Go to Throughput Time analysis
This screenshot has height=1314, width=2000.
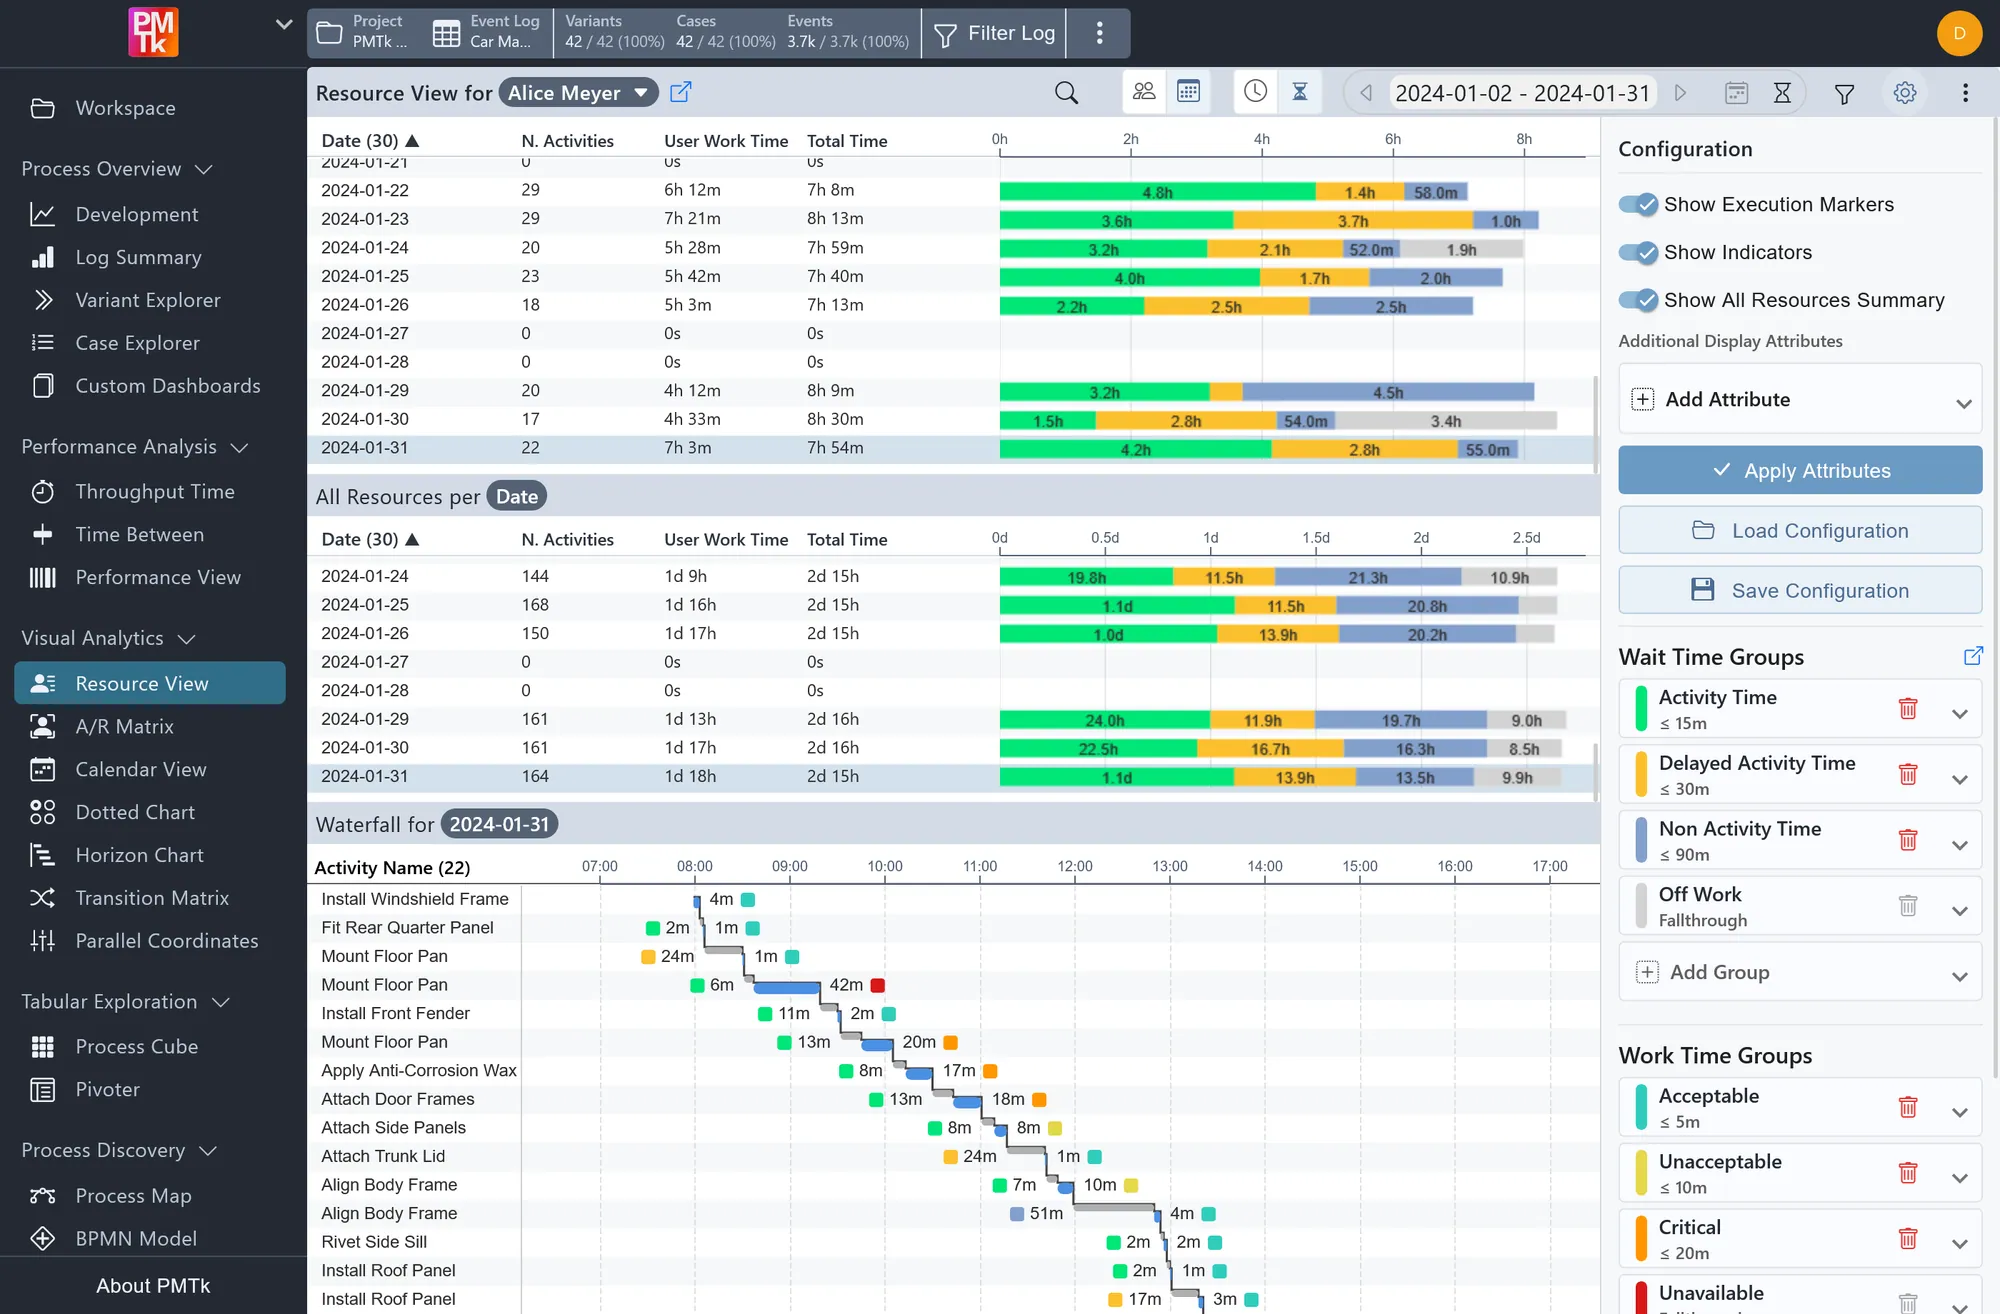155,491
